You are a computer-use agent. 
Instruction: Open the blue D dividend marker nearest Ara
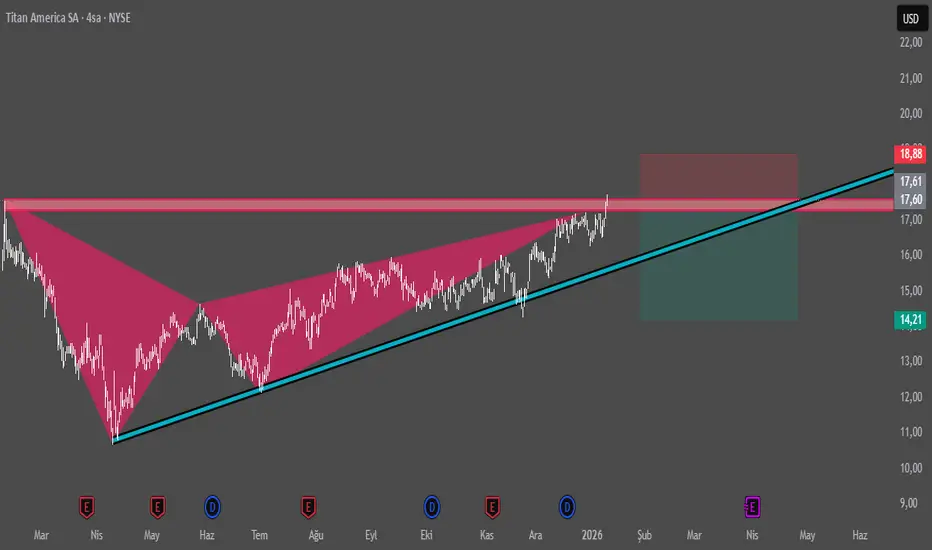pos(567,507)
